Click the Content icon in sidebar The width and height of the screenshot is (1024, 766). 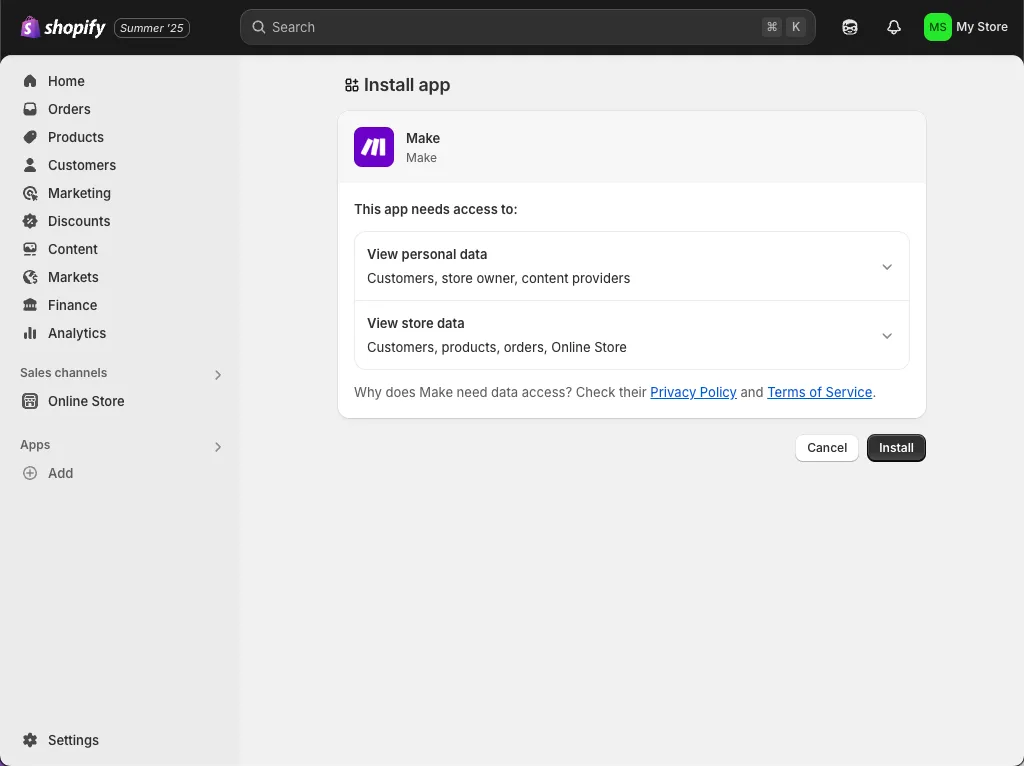[x=30, y=249]
